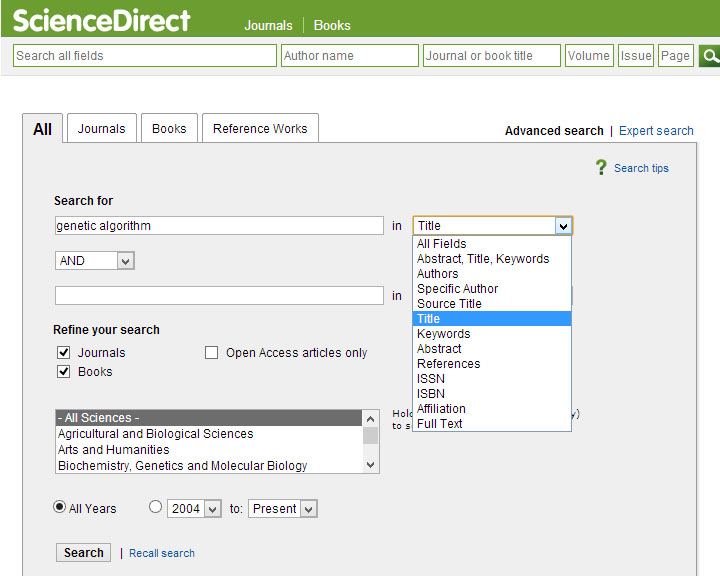Select the date range radio button
720x576 pixels.
click(155, 507)
